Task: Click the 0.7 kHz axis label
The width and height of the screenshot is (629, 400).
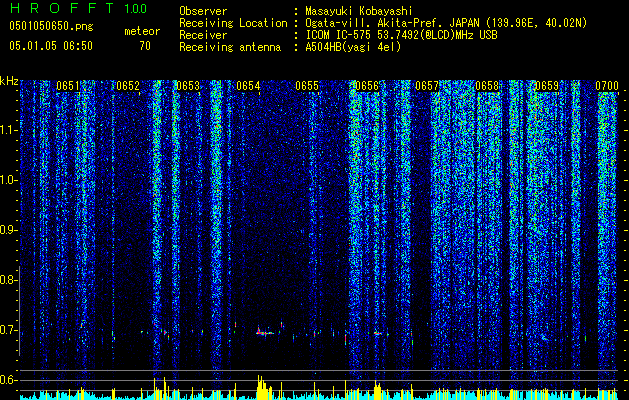Action: click(8, 330)
